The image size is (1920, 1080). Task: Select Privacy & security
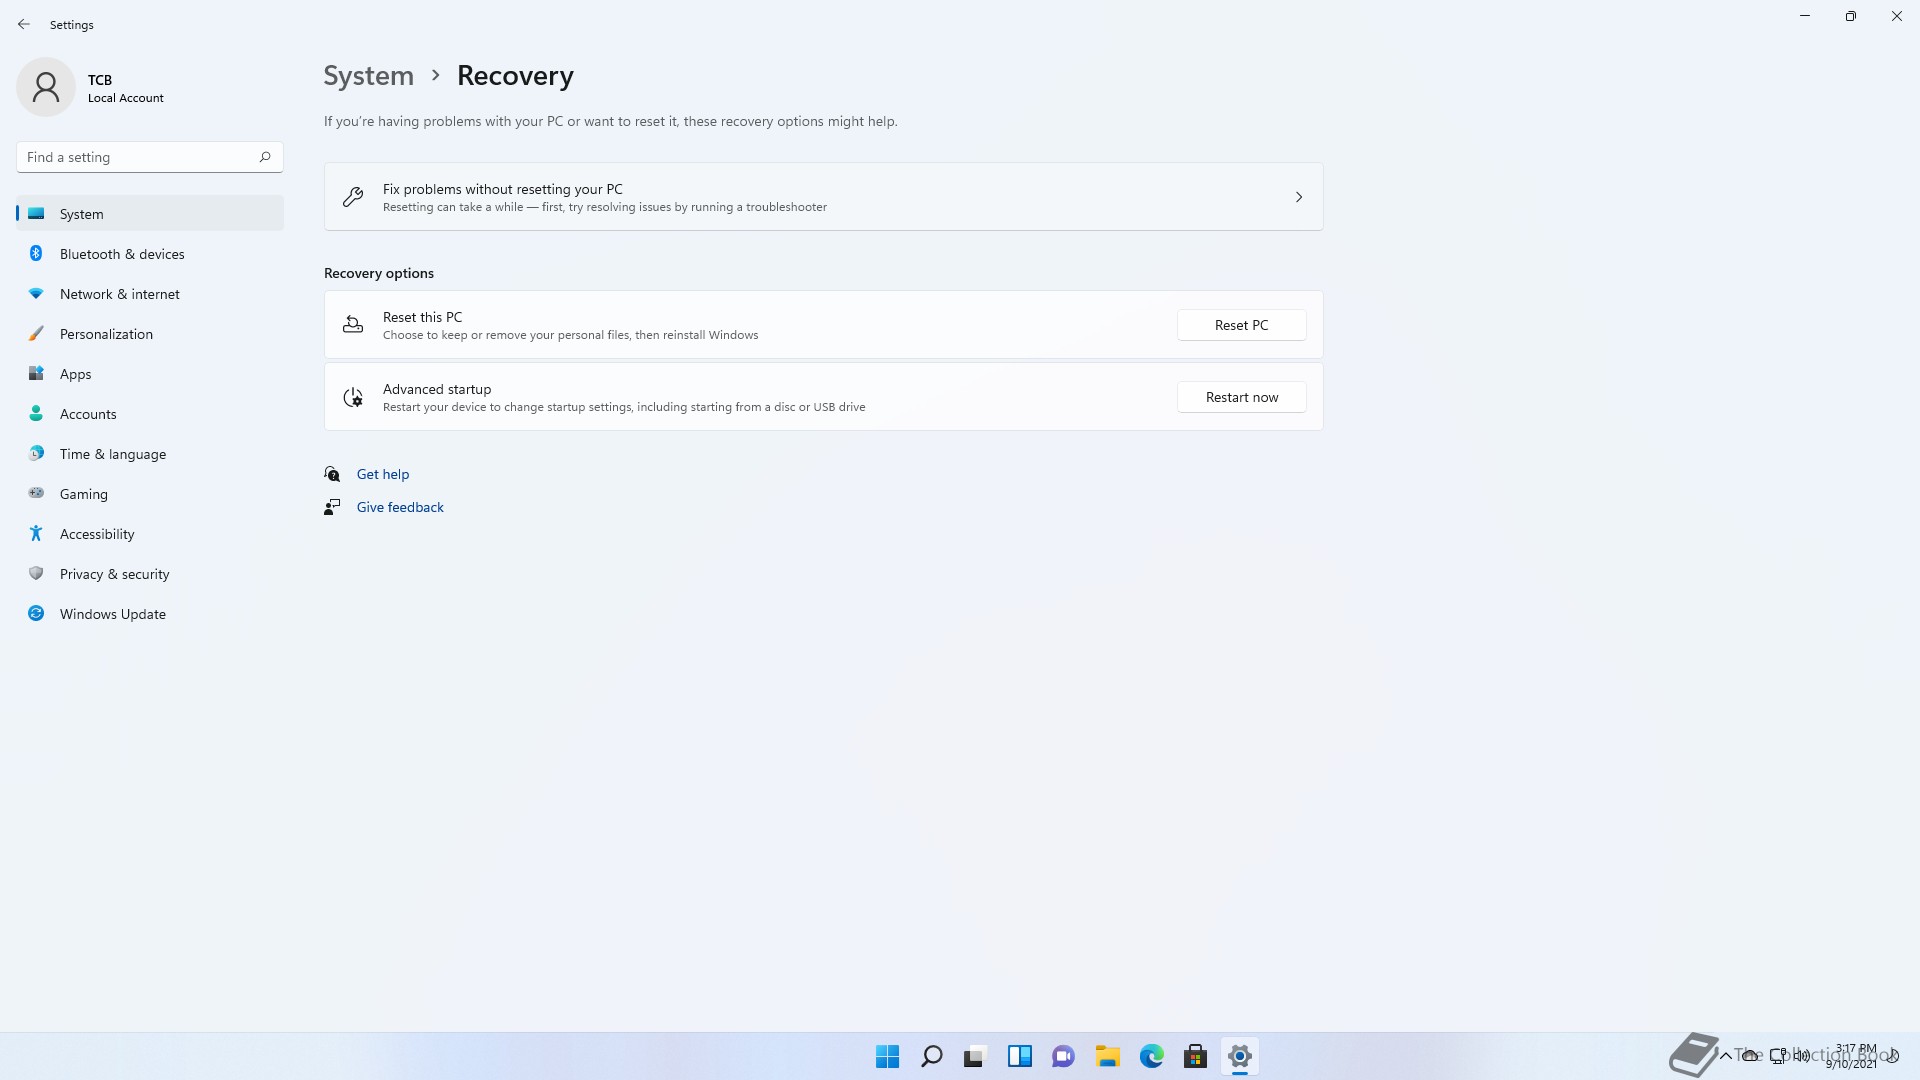[x=150, y=574]
